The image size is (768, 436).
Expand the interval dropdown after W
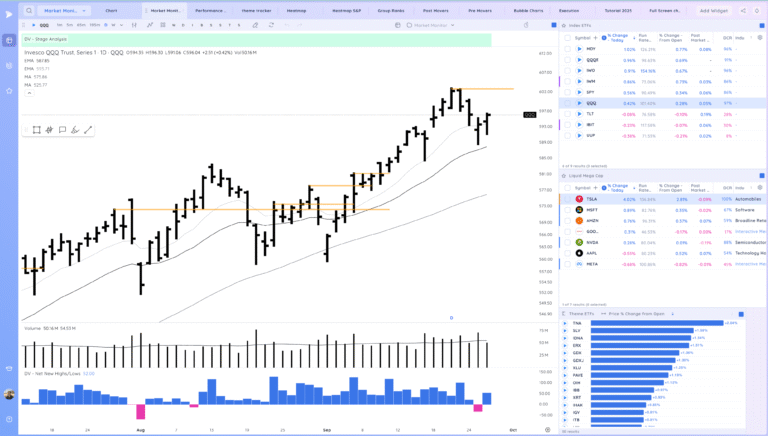[x=121, y=25]
